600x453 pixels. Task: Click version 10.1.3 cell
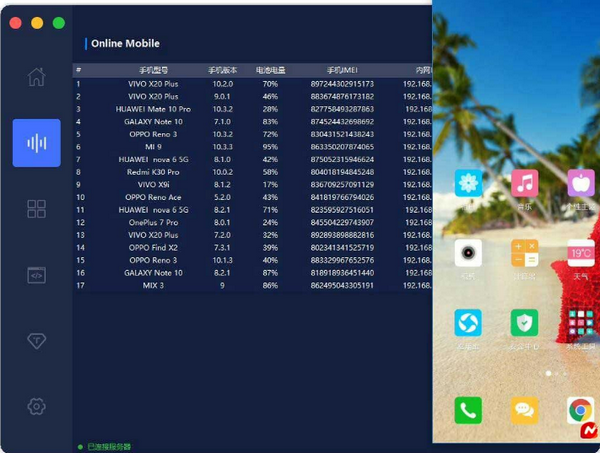click(223, 260)
